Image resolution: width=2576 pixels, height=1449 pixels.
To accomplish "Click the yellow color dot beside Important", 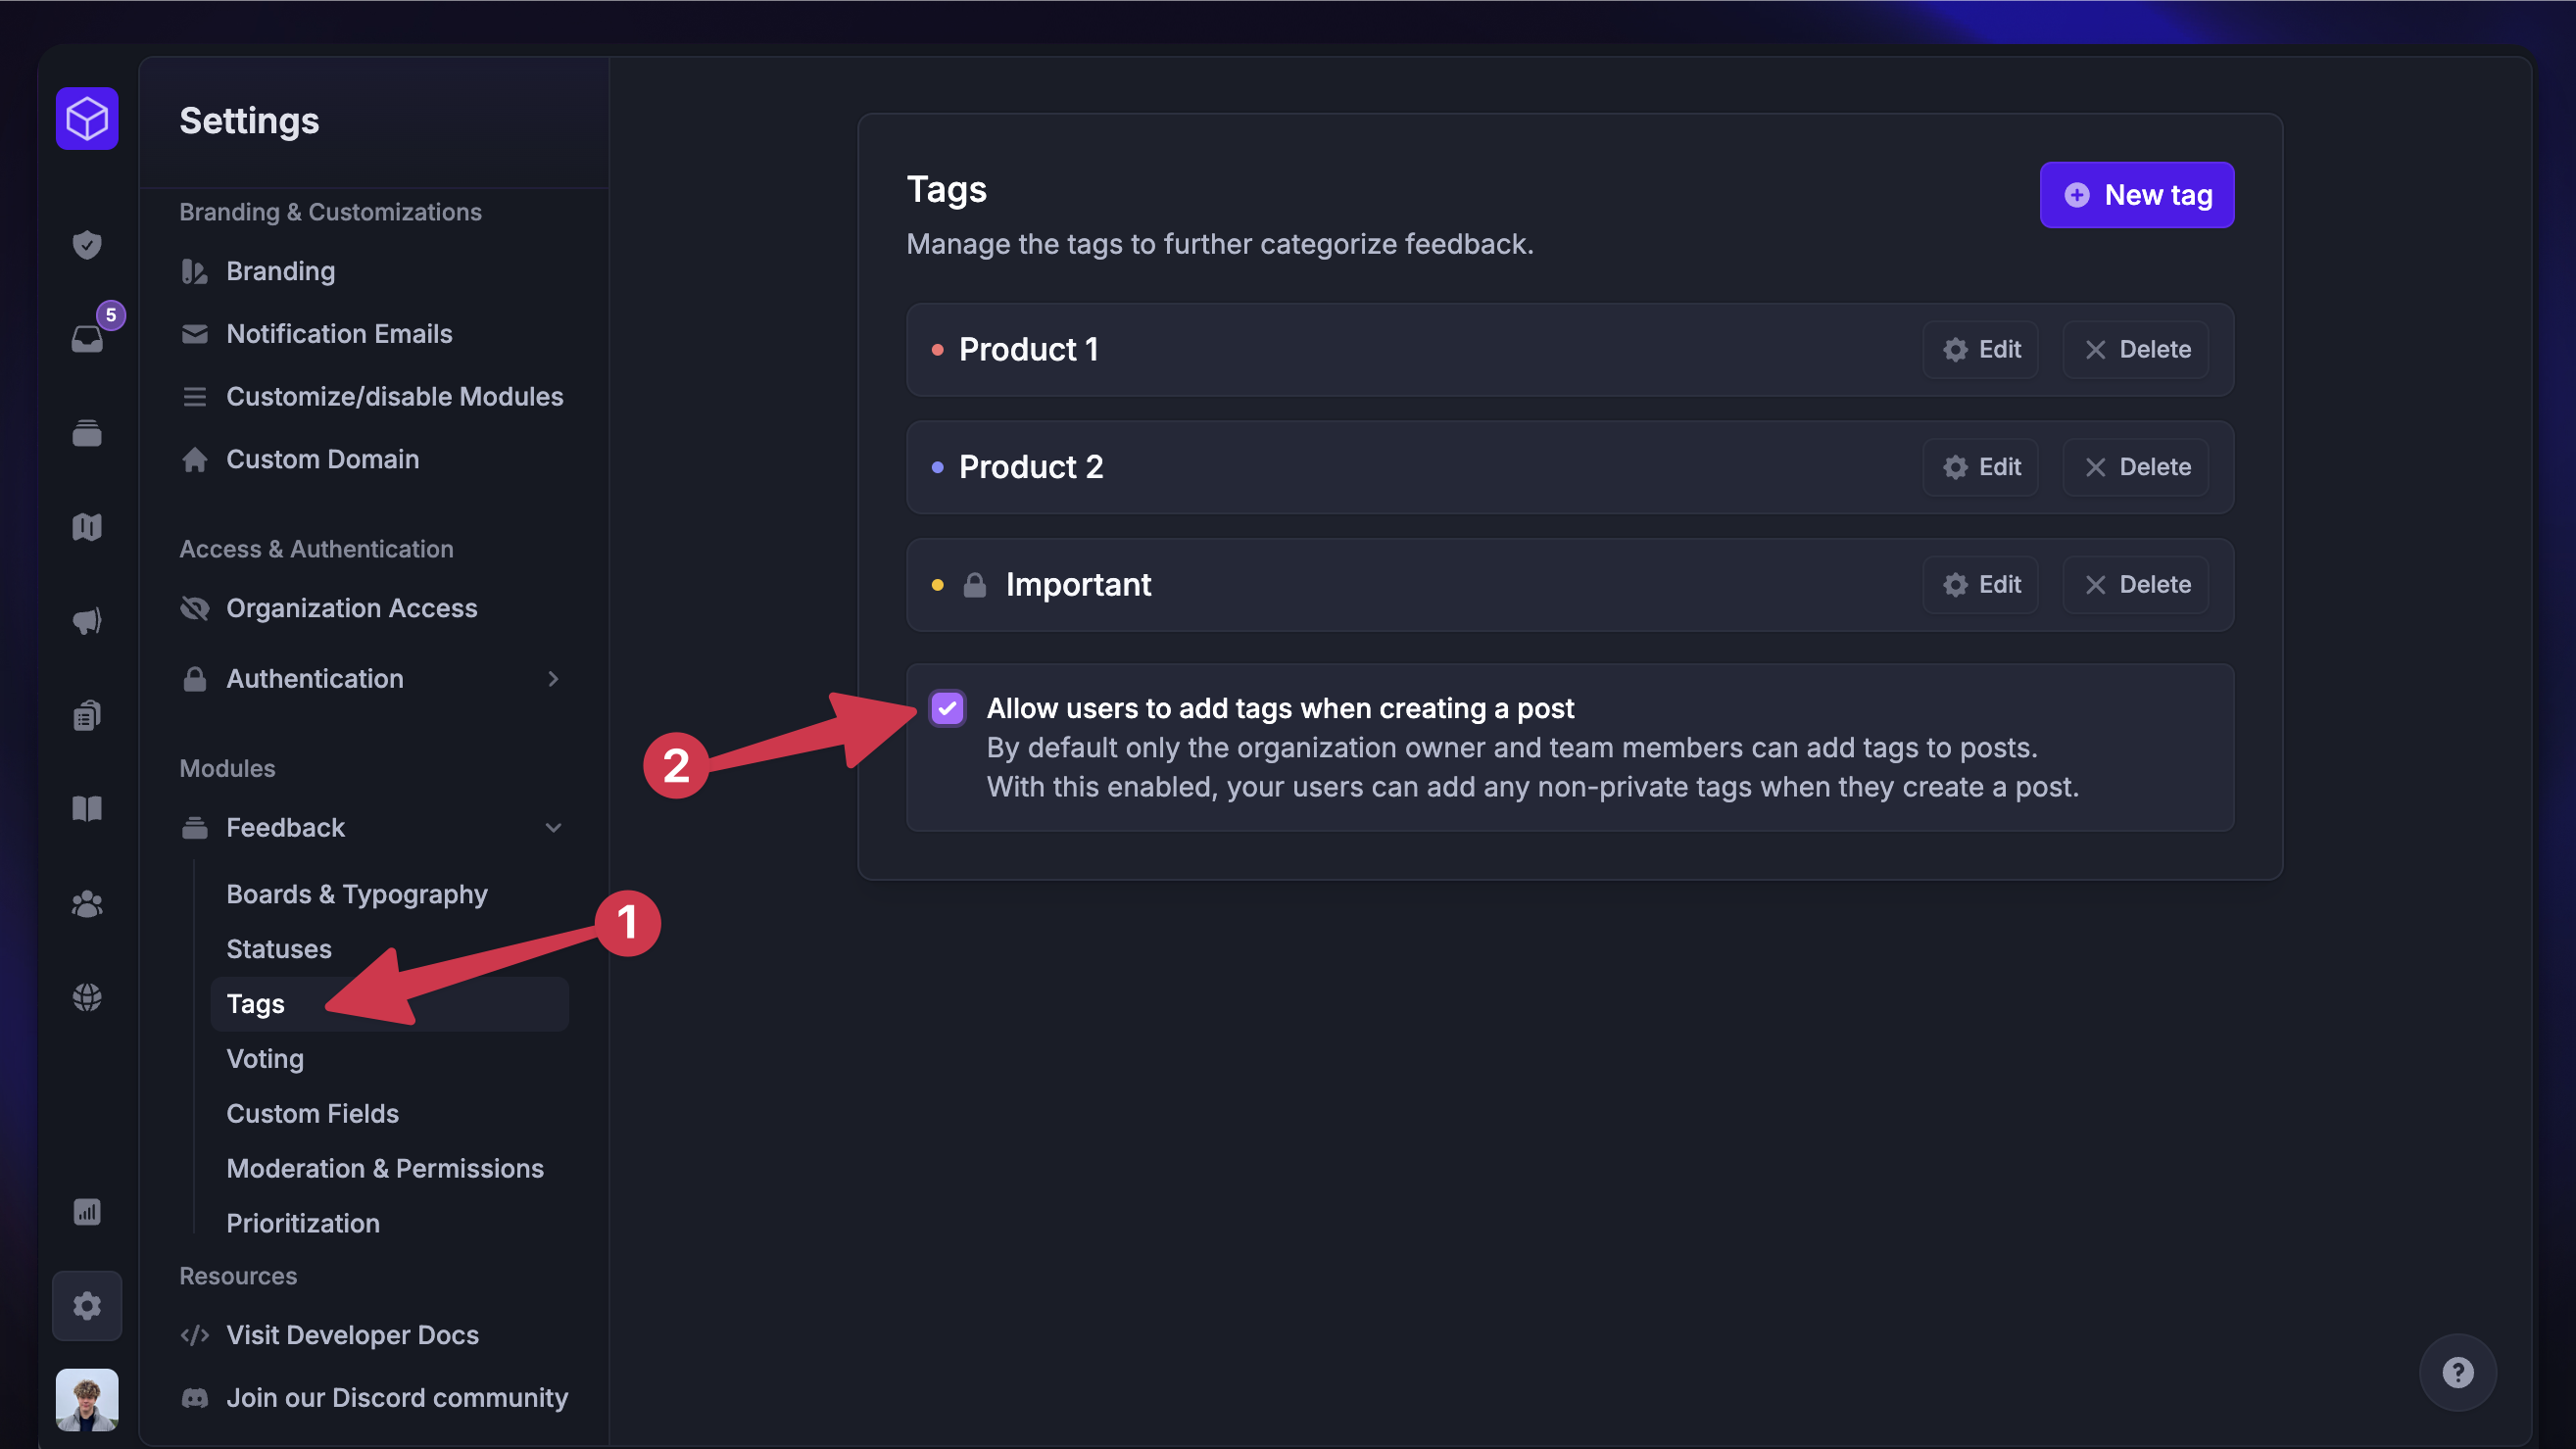I will pyautogui.click(x=937, y=584).
